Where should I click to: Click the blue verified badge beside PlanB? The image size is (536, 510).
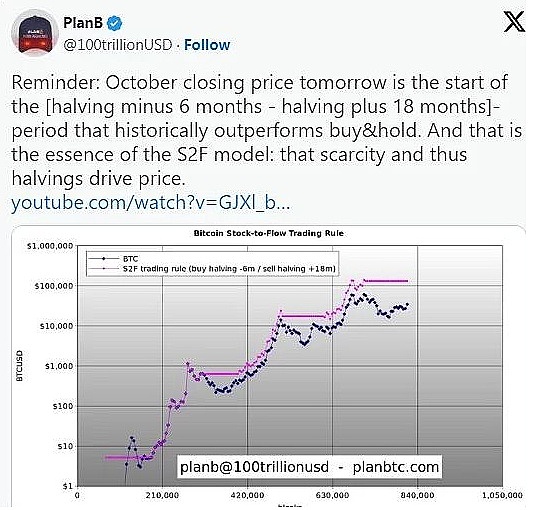[x=115, y=23]
